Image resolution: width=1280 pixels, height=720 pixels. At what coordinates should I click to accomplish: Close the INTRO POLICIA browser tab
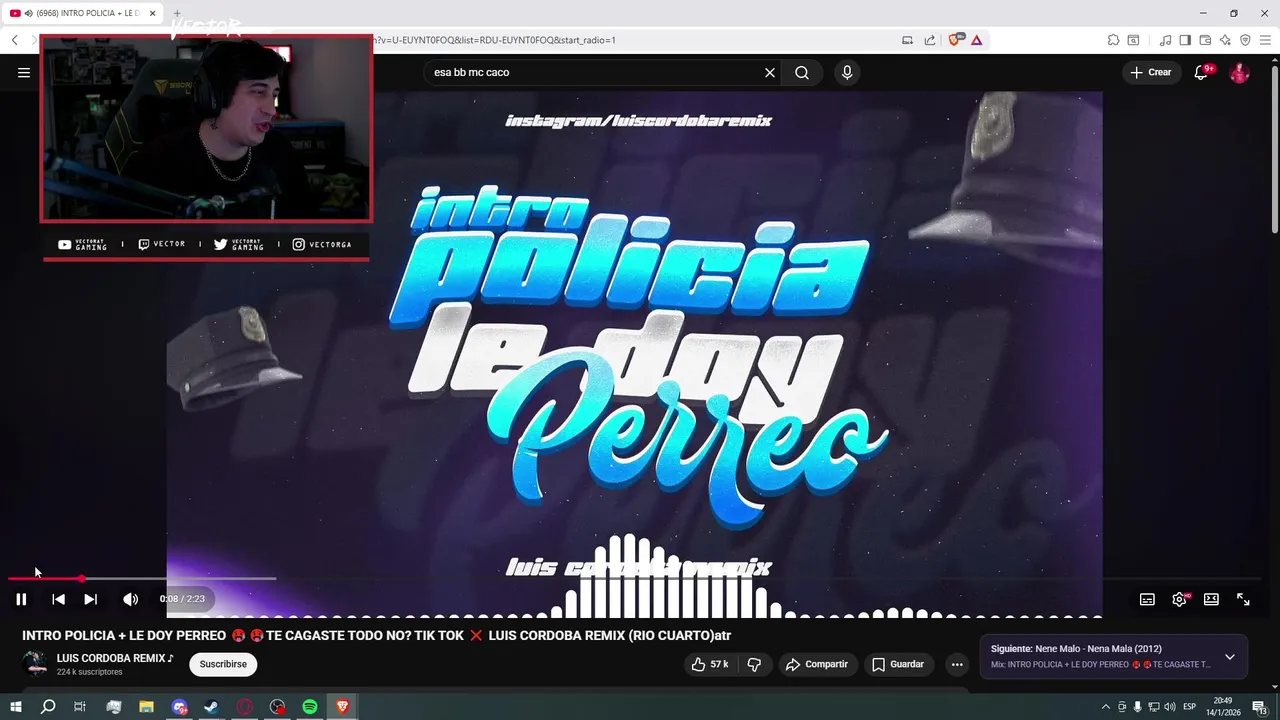(153, 13)
